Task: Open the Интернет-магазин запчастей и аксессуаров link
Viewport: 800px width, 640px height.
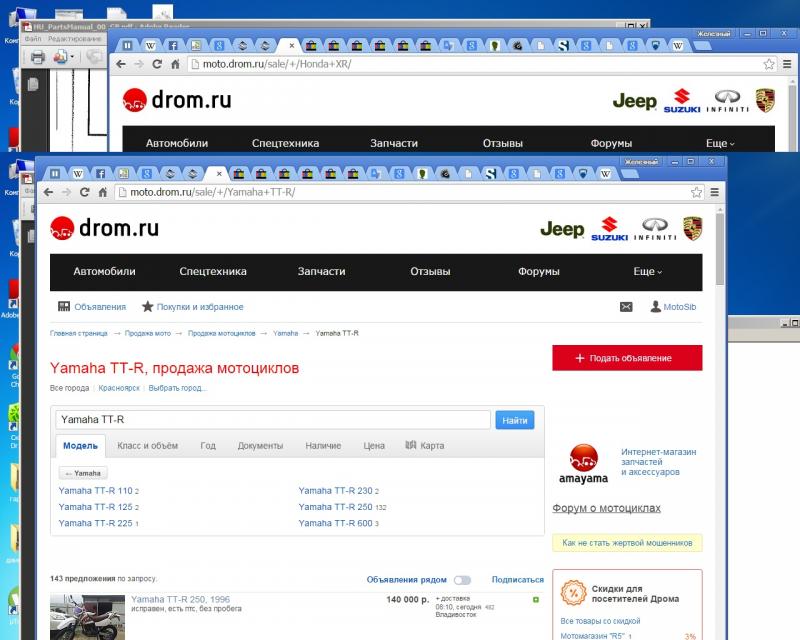Action: [658, 462]
